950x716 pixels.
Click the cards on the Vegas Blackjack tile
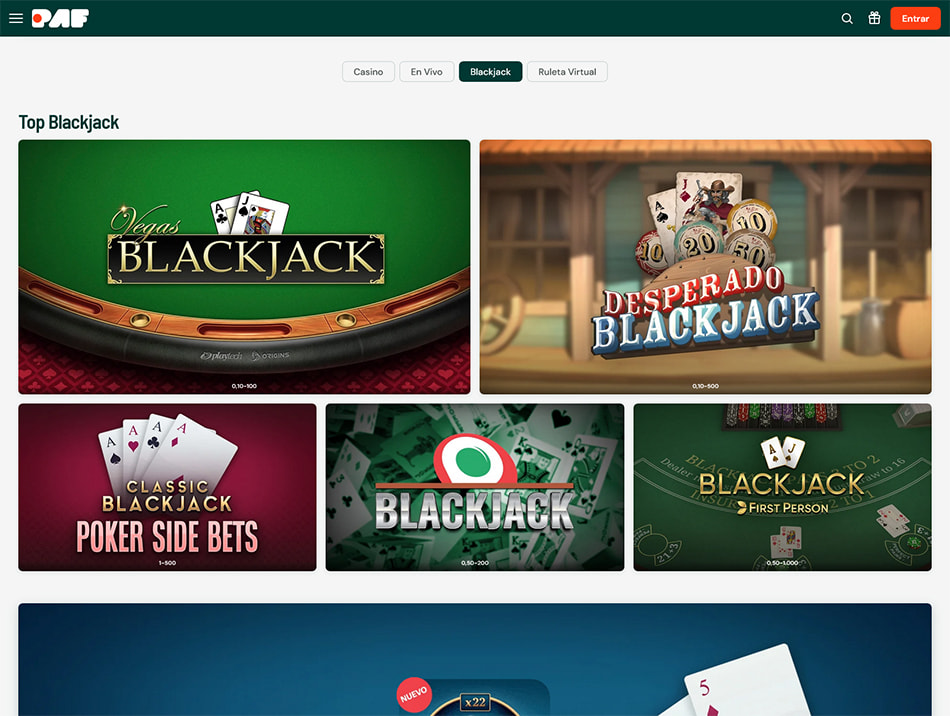tap(249, 213)
